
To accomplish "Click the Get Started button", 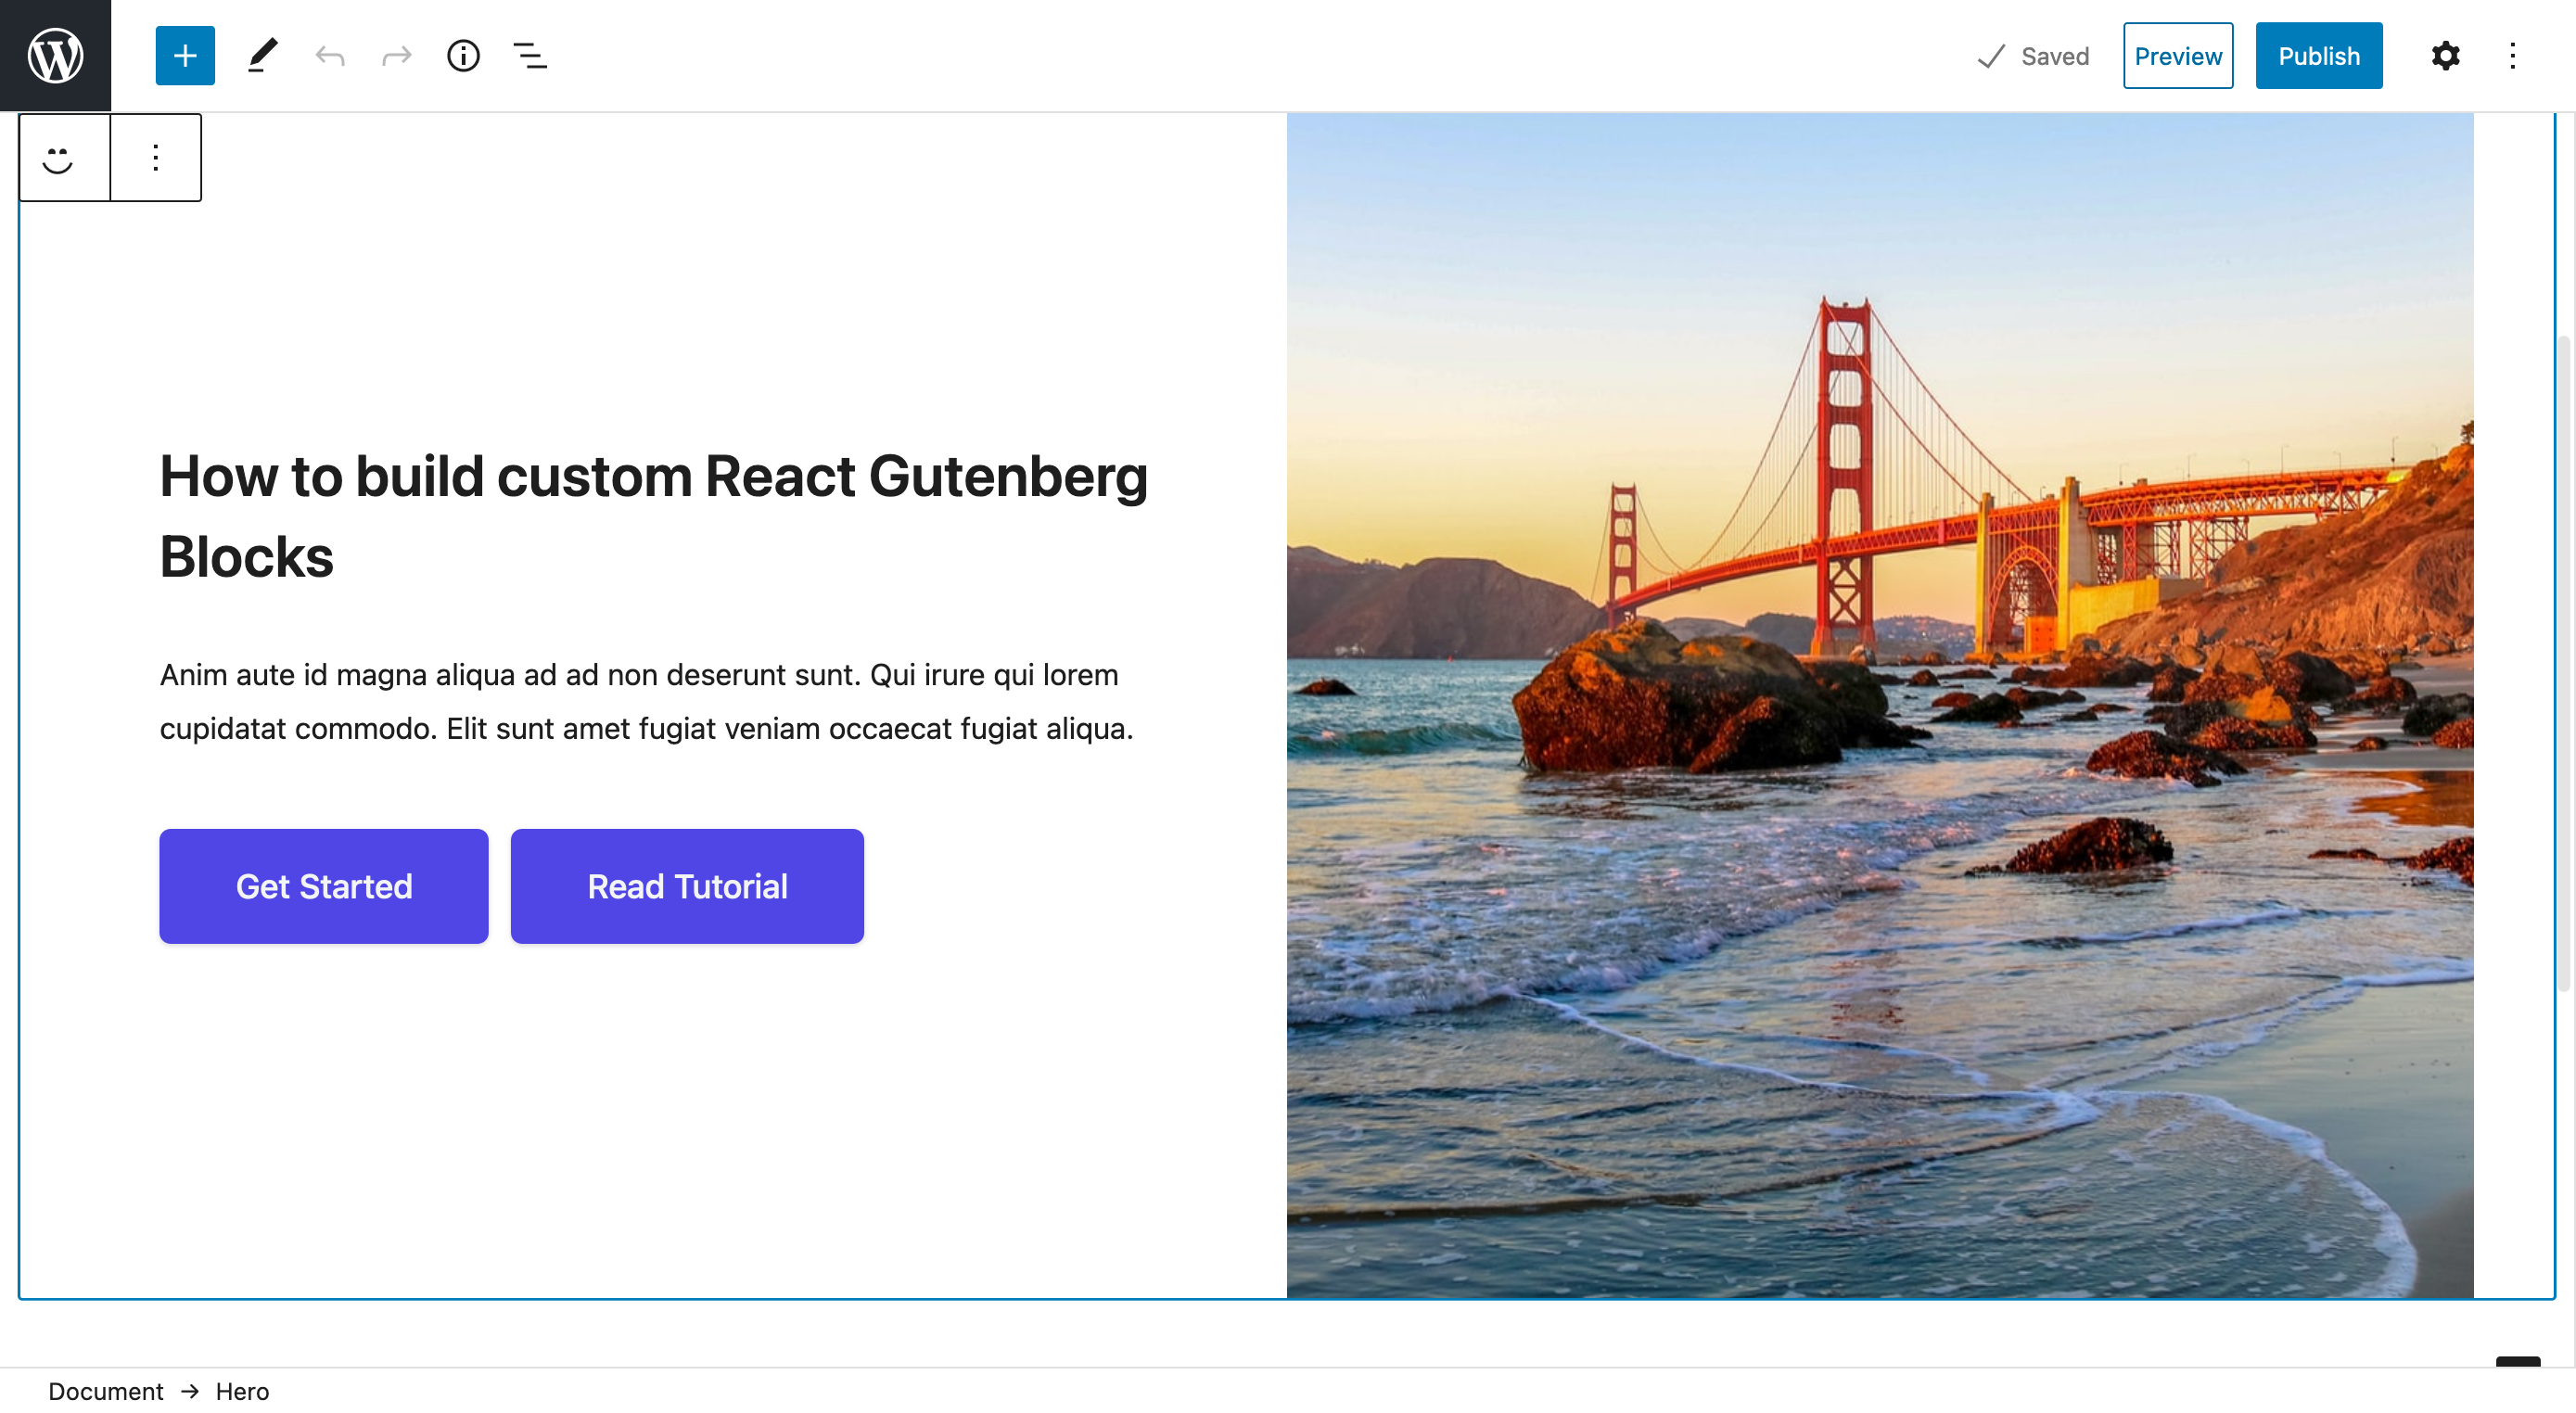I will coord(324,884).
